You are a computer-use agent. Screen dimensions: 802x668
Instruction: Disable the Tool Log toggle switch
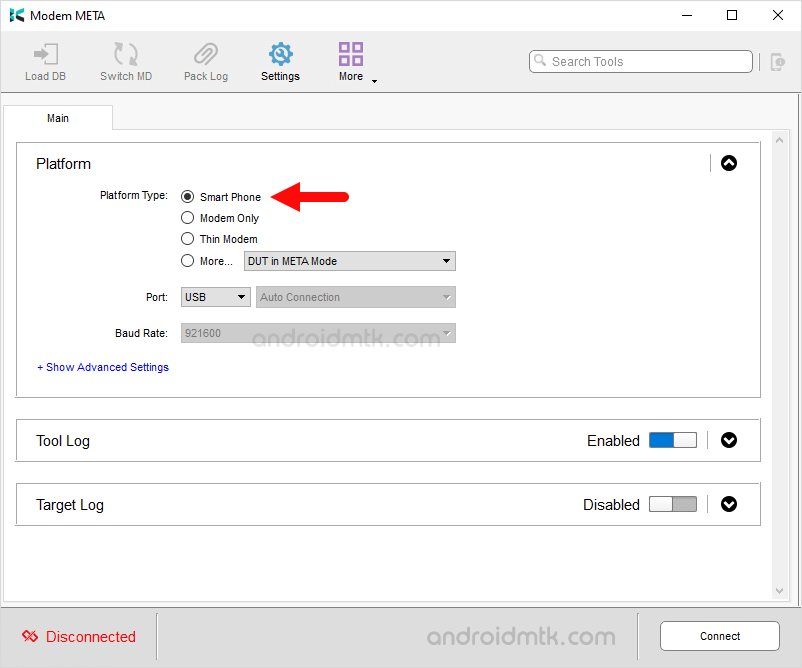(x=672, y=440)
